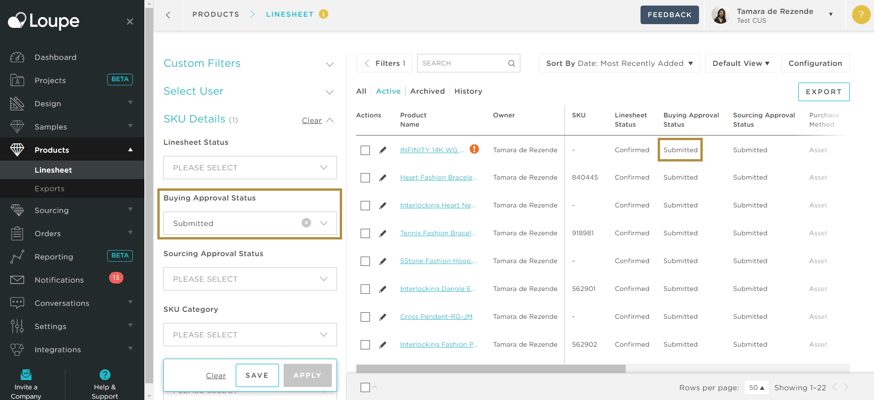
Task: Switch to the All tab
Action: (x=361, y=91)
